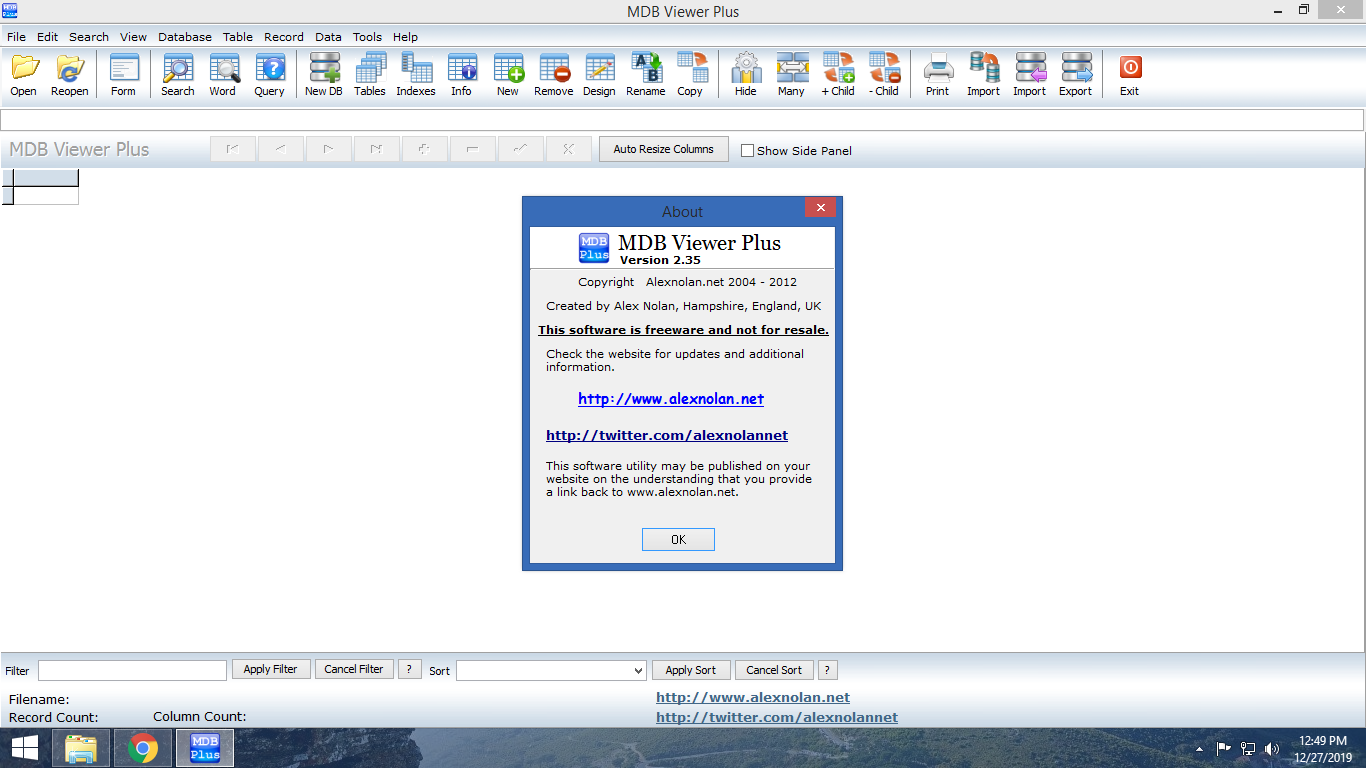
Task: Open the twitter link in status area
Action: coord(777,717)
